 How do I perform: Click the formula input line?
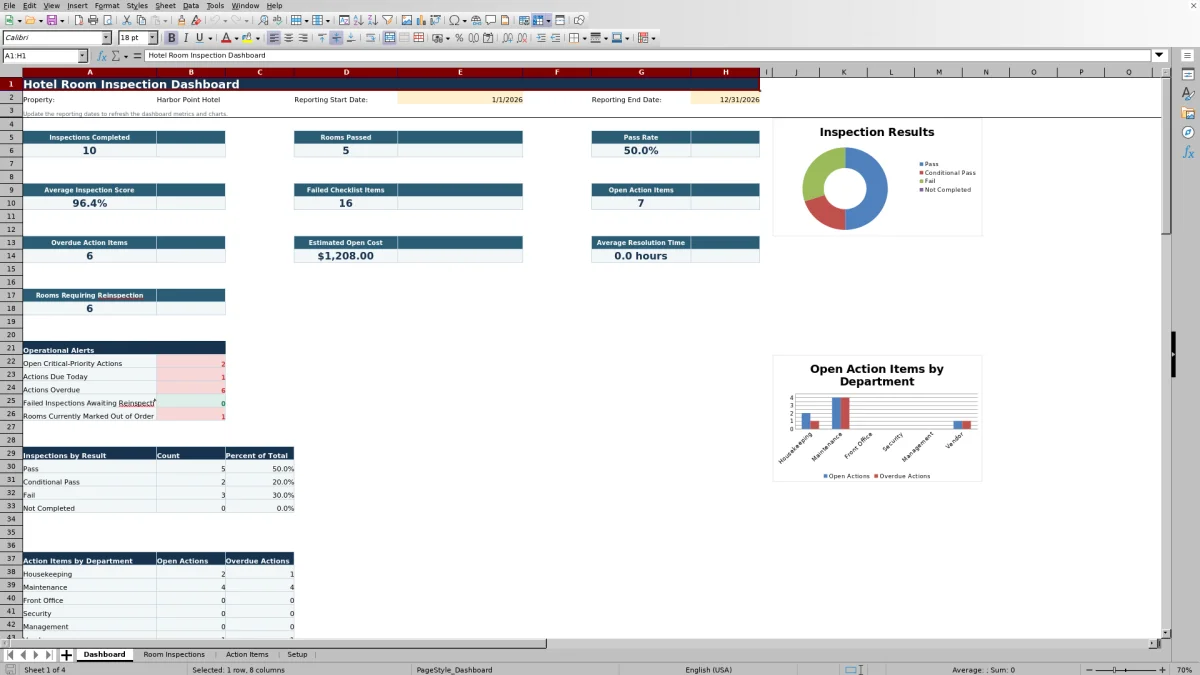(648, 56)
